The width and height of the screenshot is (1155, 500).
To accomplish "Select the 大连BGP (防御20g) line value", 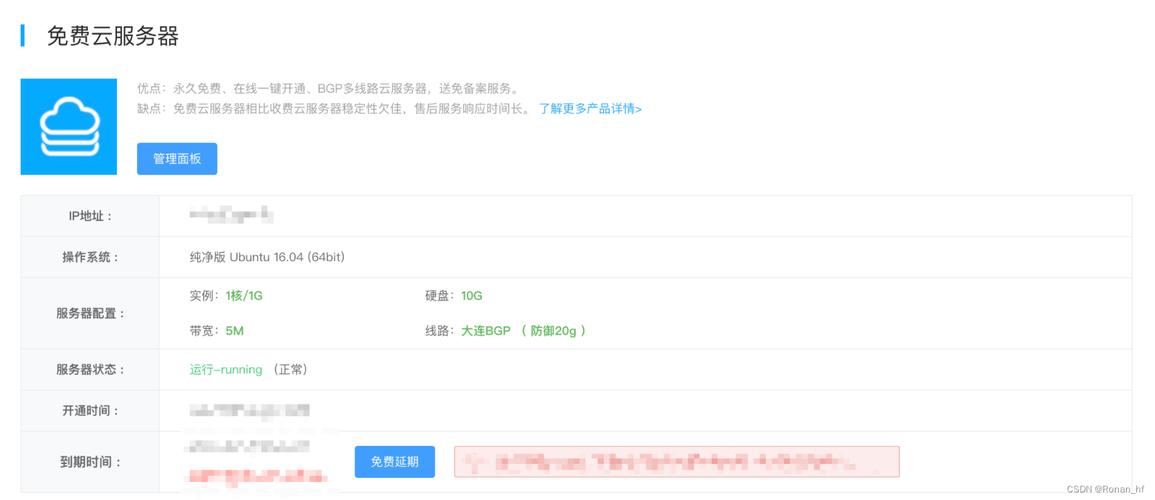I will [x=524, y=331].
